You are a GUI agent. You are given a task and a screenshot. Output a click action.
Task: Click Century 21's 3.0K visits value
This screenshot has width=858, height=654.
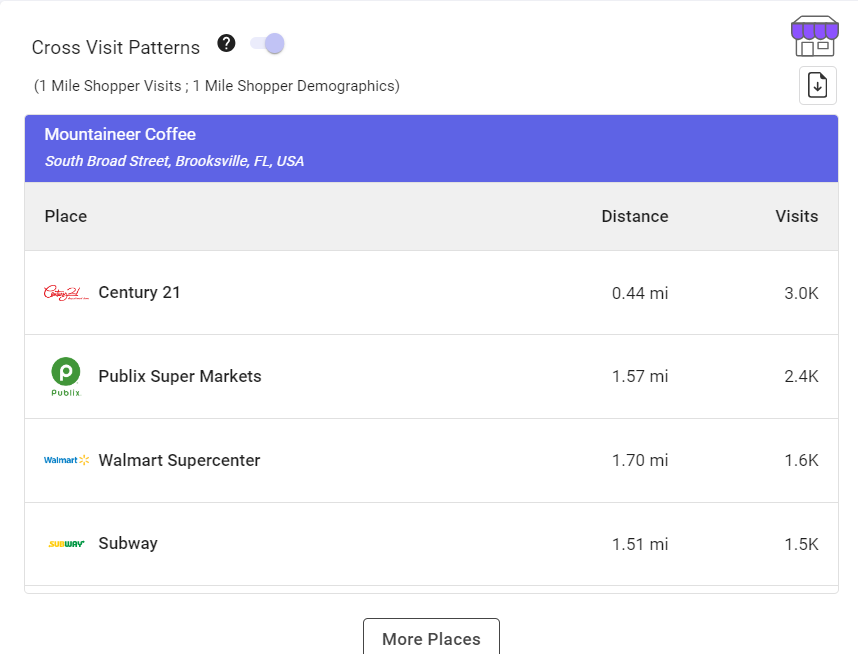coord(801,293)
